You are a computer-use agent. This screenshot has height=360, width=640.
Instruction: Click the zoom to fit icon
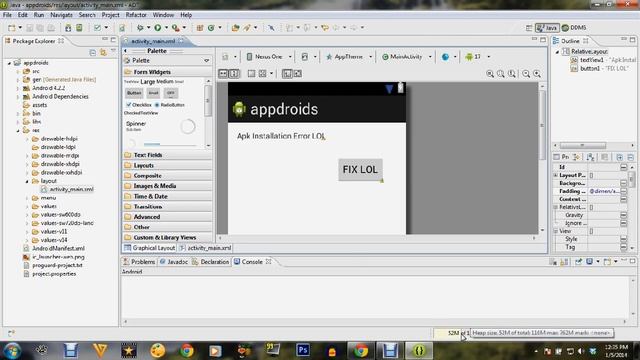point(501,73)
